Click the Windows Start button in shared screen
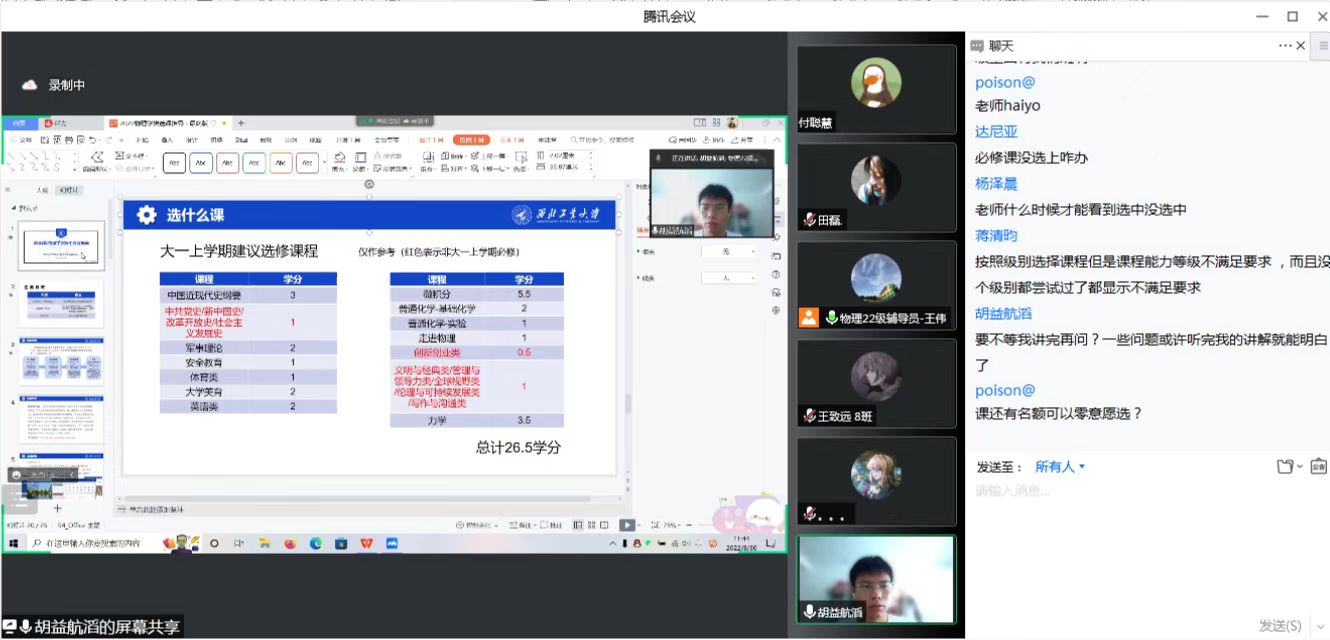 [14, 543]
